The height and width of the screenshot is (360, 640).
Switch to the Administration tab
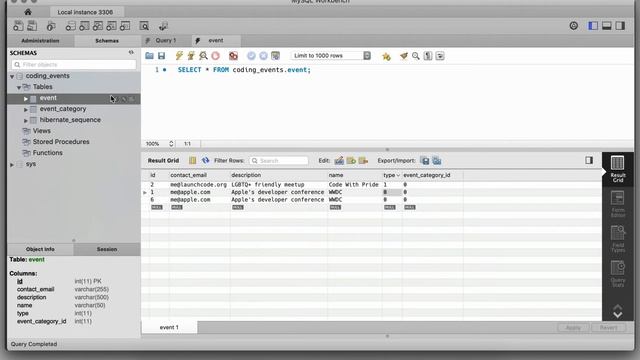pos(40,41)
